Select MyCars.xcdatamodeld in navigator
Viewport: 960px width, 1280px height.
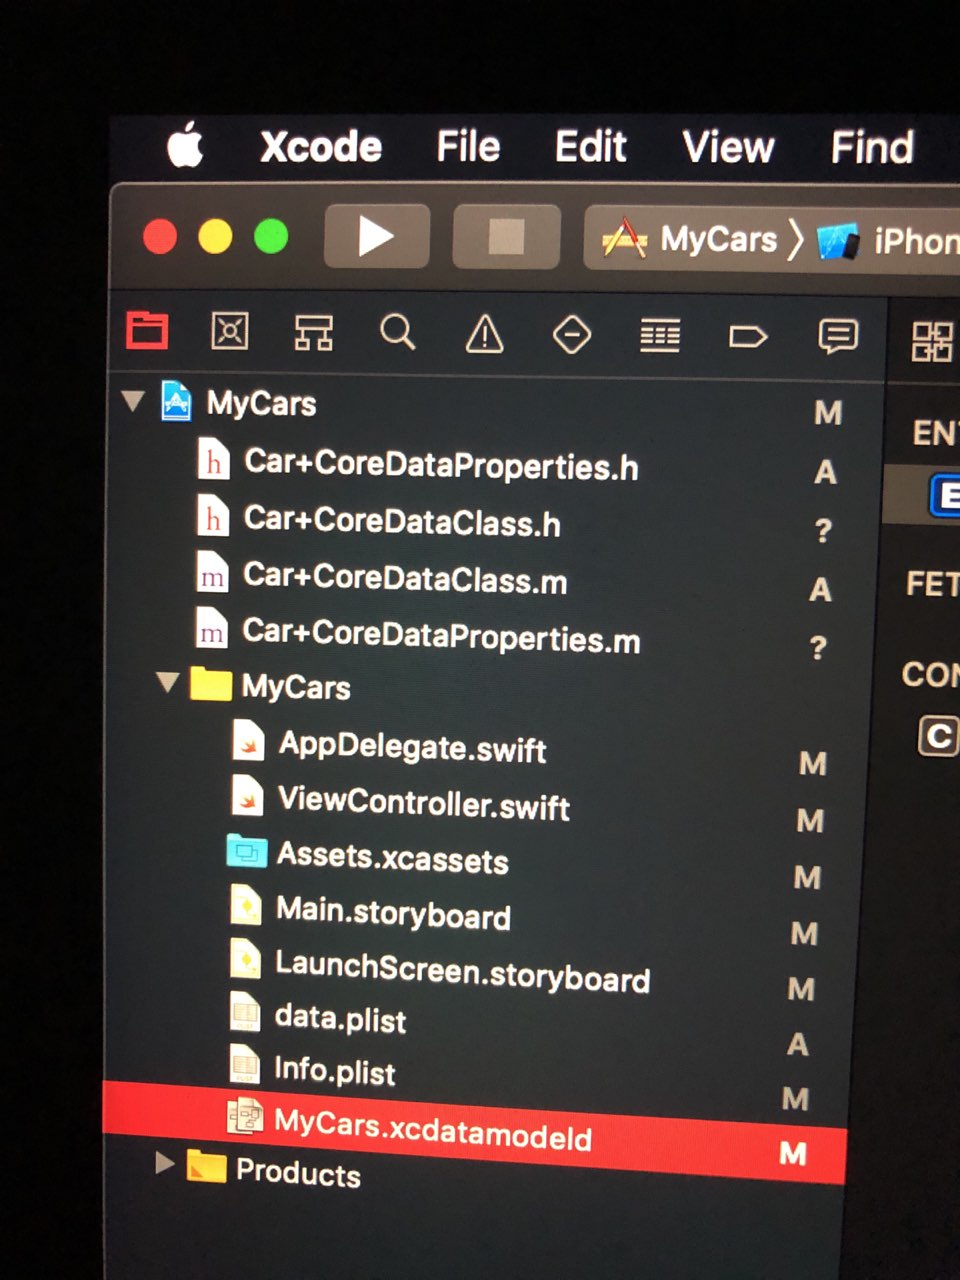474,1134
